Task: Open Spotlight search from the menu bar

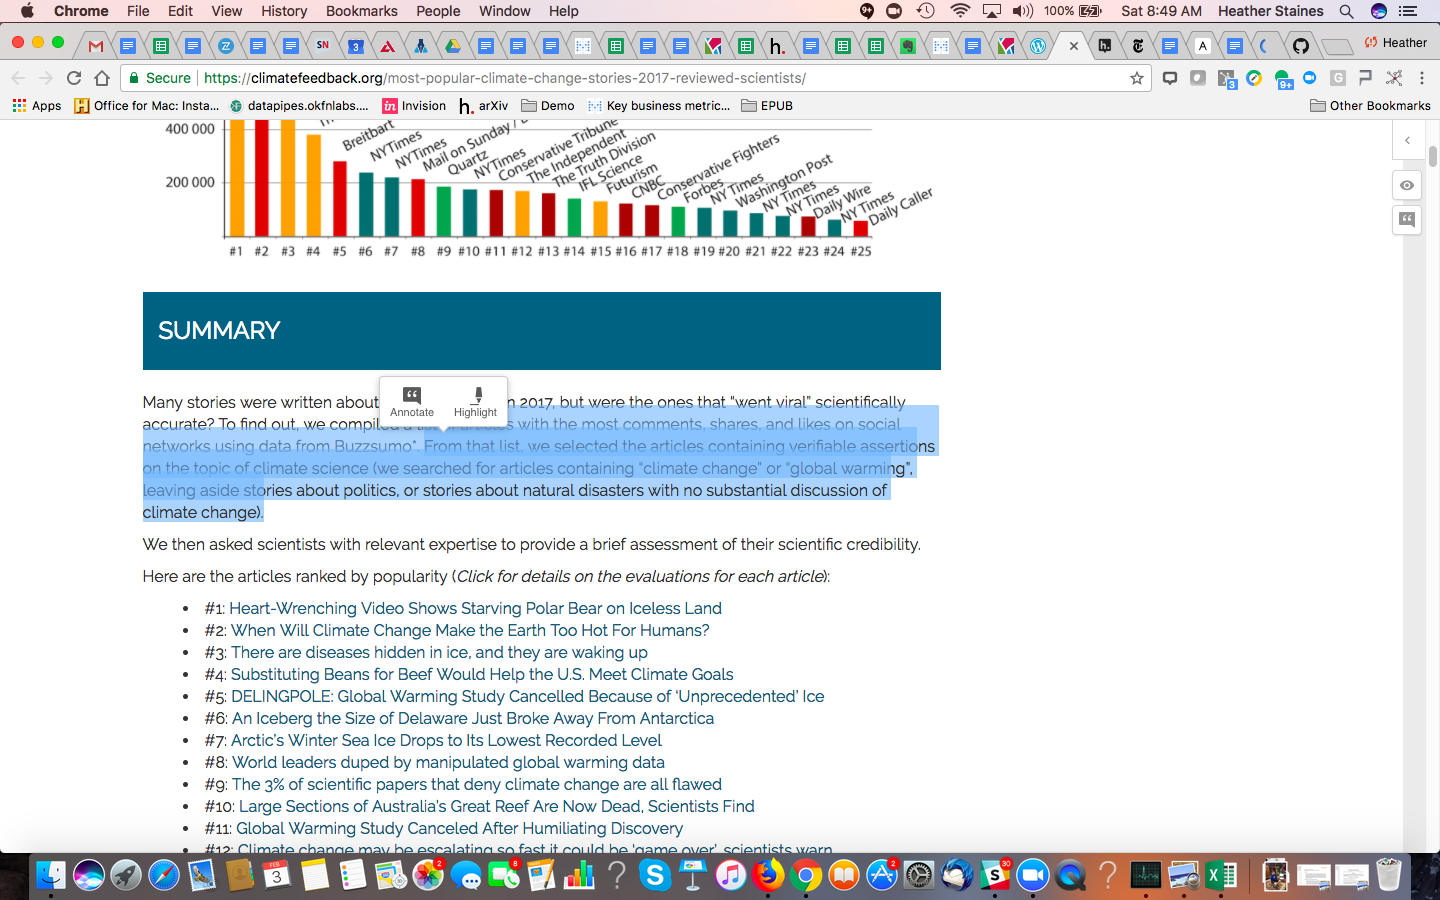Action: pyautogui.click(x=1346, y=11)
